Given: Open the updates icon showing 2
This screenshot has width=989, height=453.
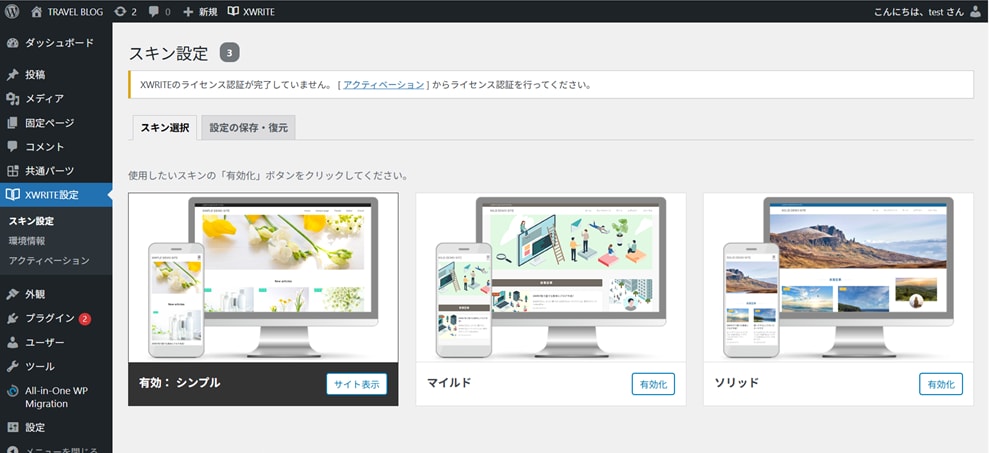Looking at the screenshot, I should pyautogui.click(x=120, y=11).
